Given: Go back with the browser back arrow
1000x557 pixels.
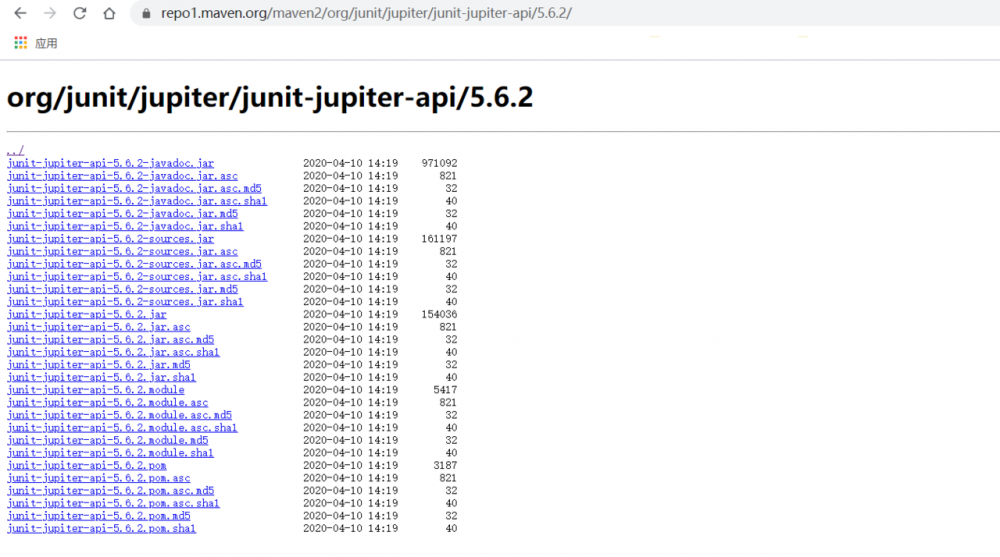Looking at the screenshot, I should click(20, 13).
